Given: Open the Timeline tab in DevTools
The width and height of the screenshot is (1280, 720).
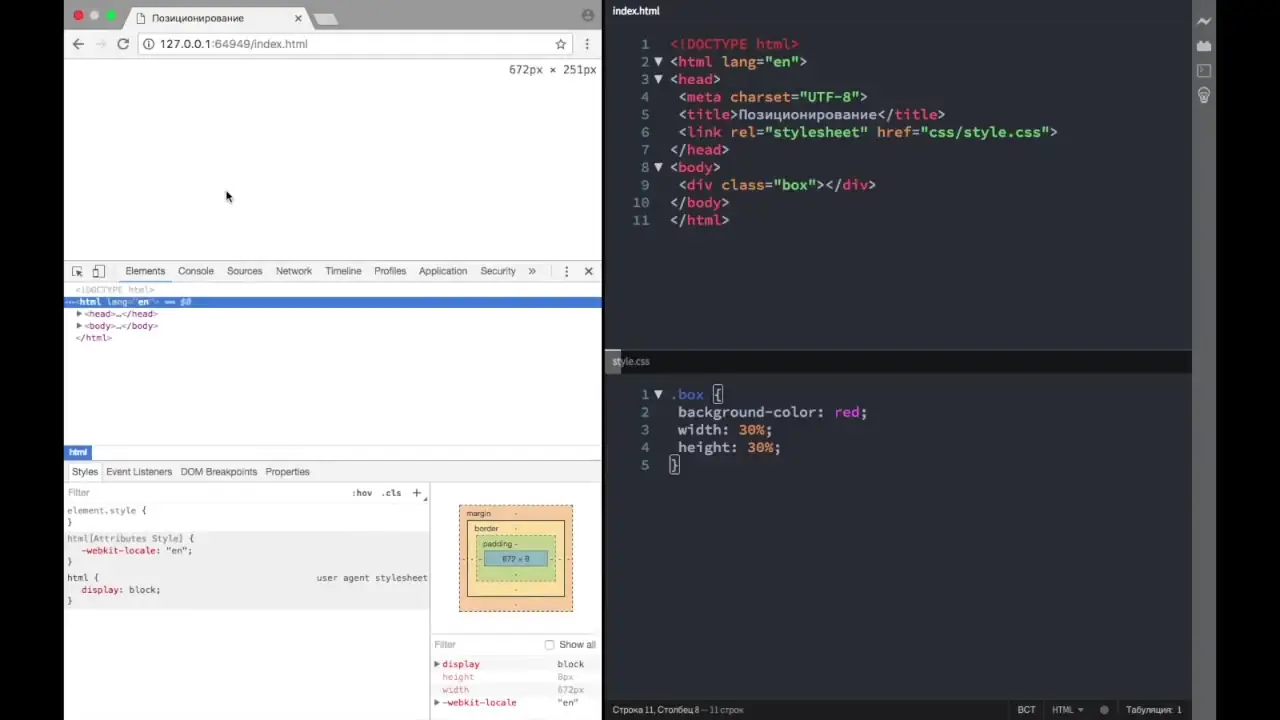Looking at the screenshot, I should 343,271.
